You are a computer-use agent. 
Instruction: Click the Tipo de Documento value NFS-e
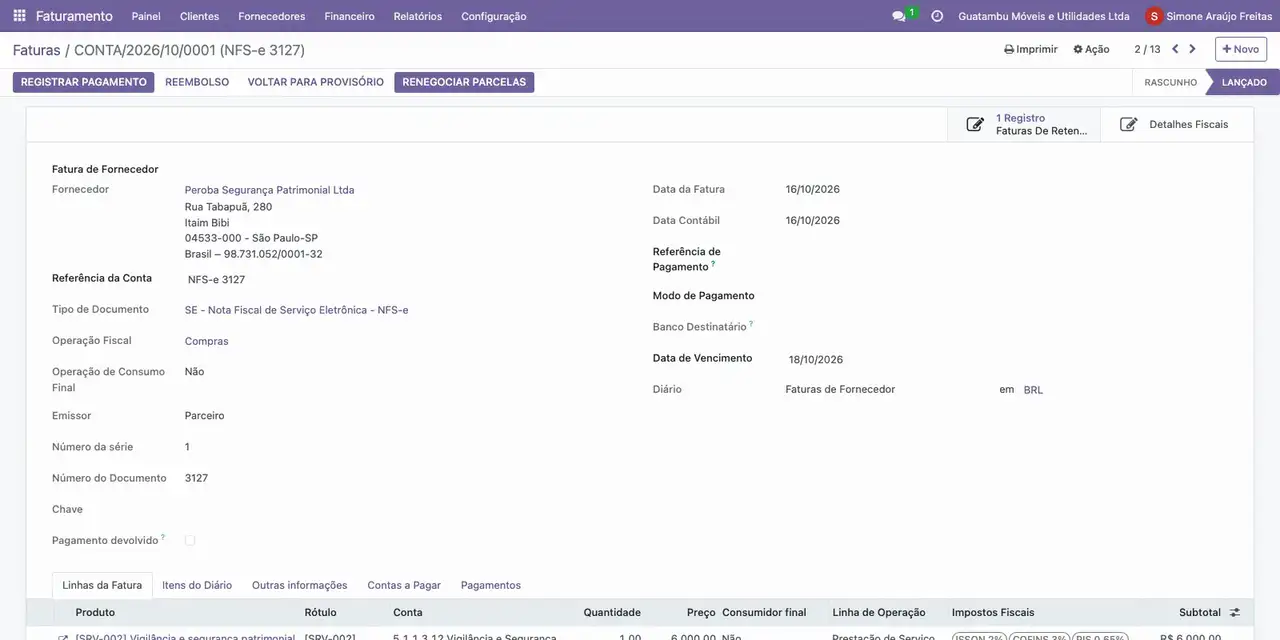[x=296, y=310]
